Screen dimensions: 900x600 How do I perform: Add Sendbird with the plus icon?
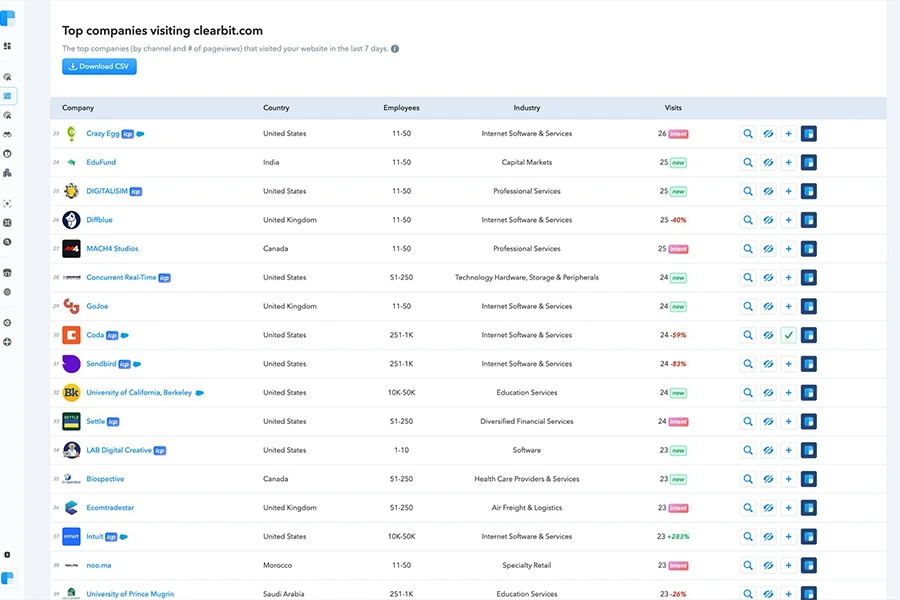click(x=789, y=363)
